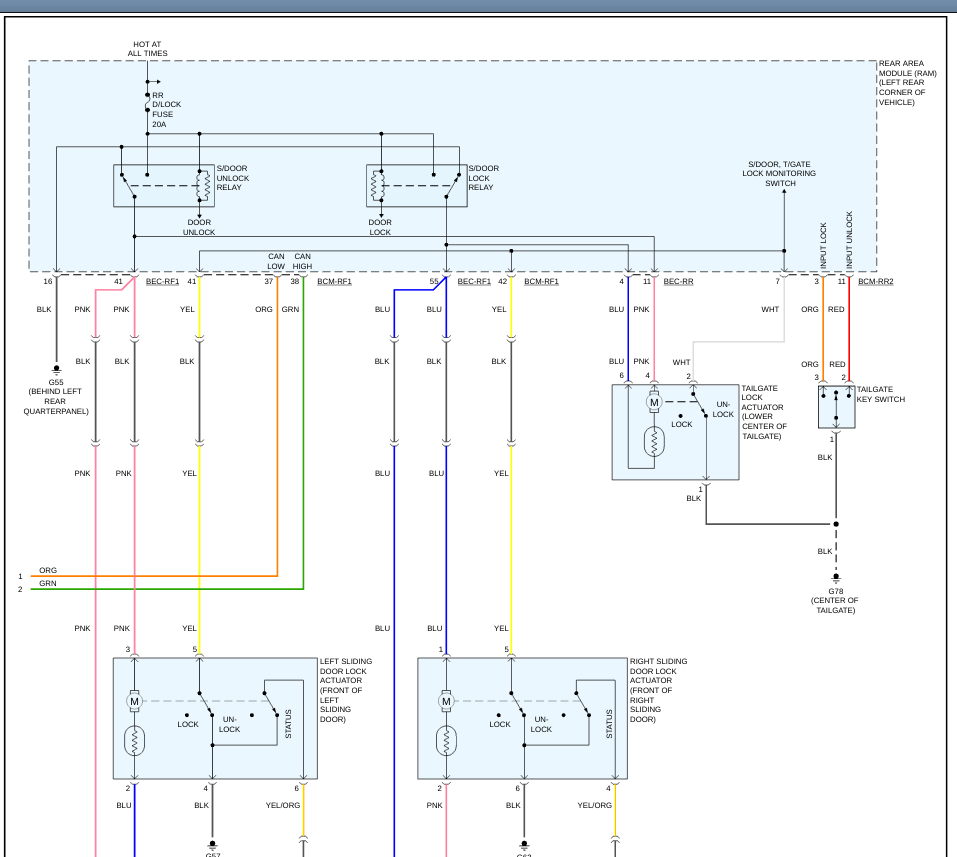Viewport: 957px width, 857px height.
Task: Click the Tailgate Key Switch component
Action: (836, 408)
